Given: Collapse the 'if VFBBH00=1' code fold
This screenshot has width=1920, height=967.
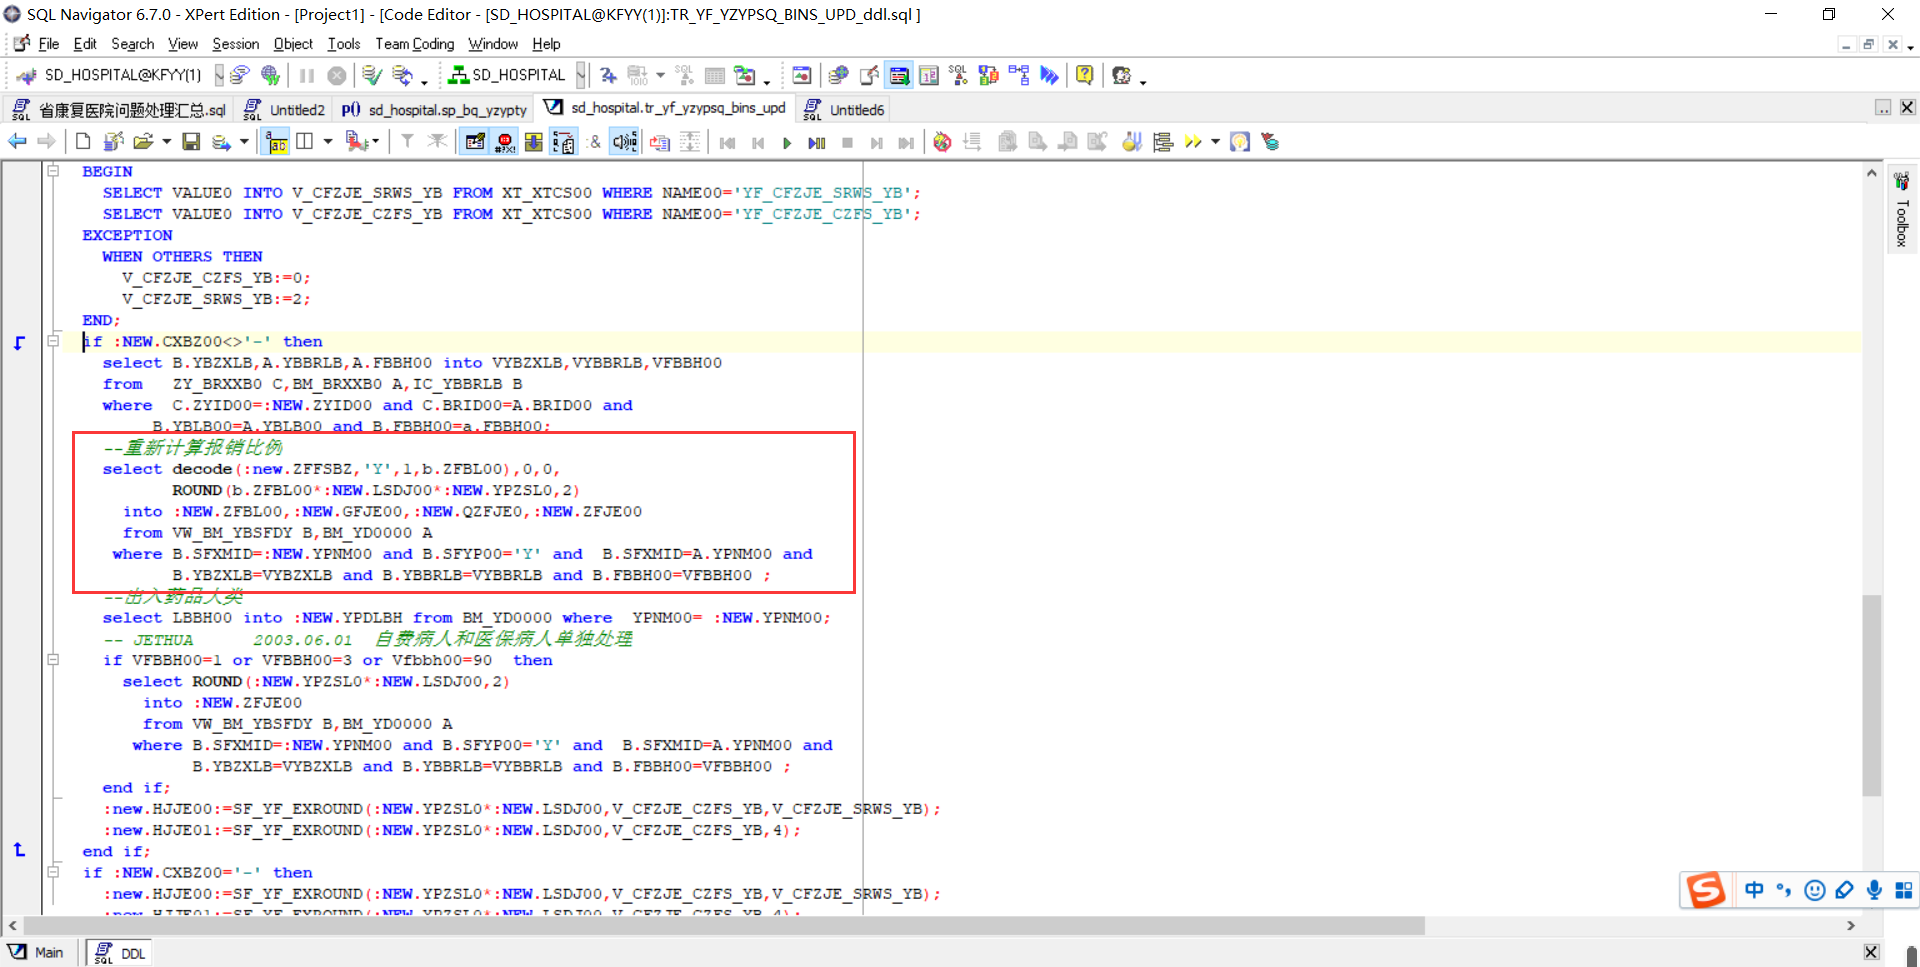Looking at the screenshot, I should tap(53, 660).
